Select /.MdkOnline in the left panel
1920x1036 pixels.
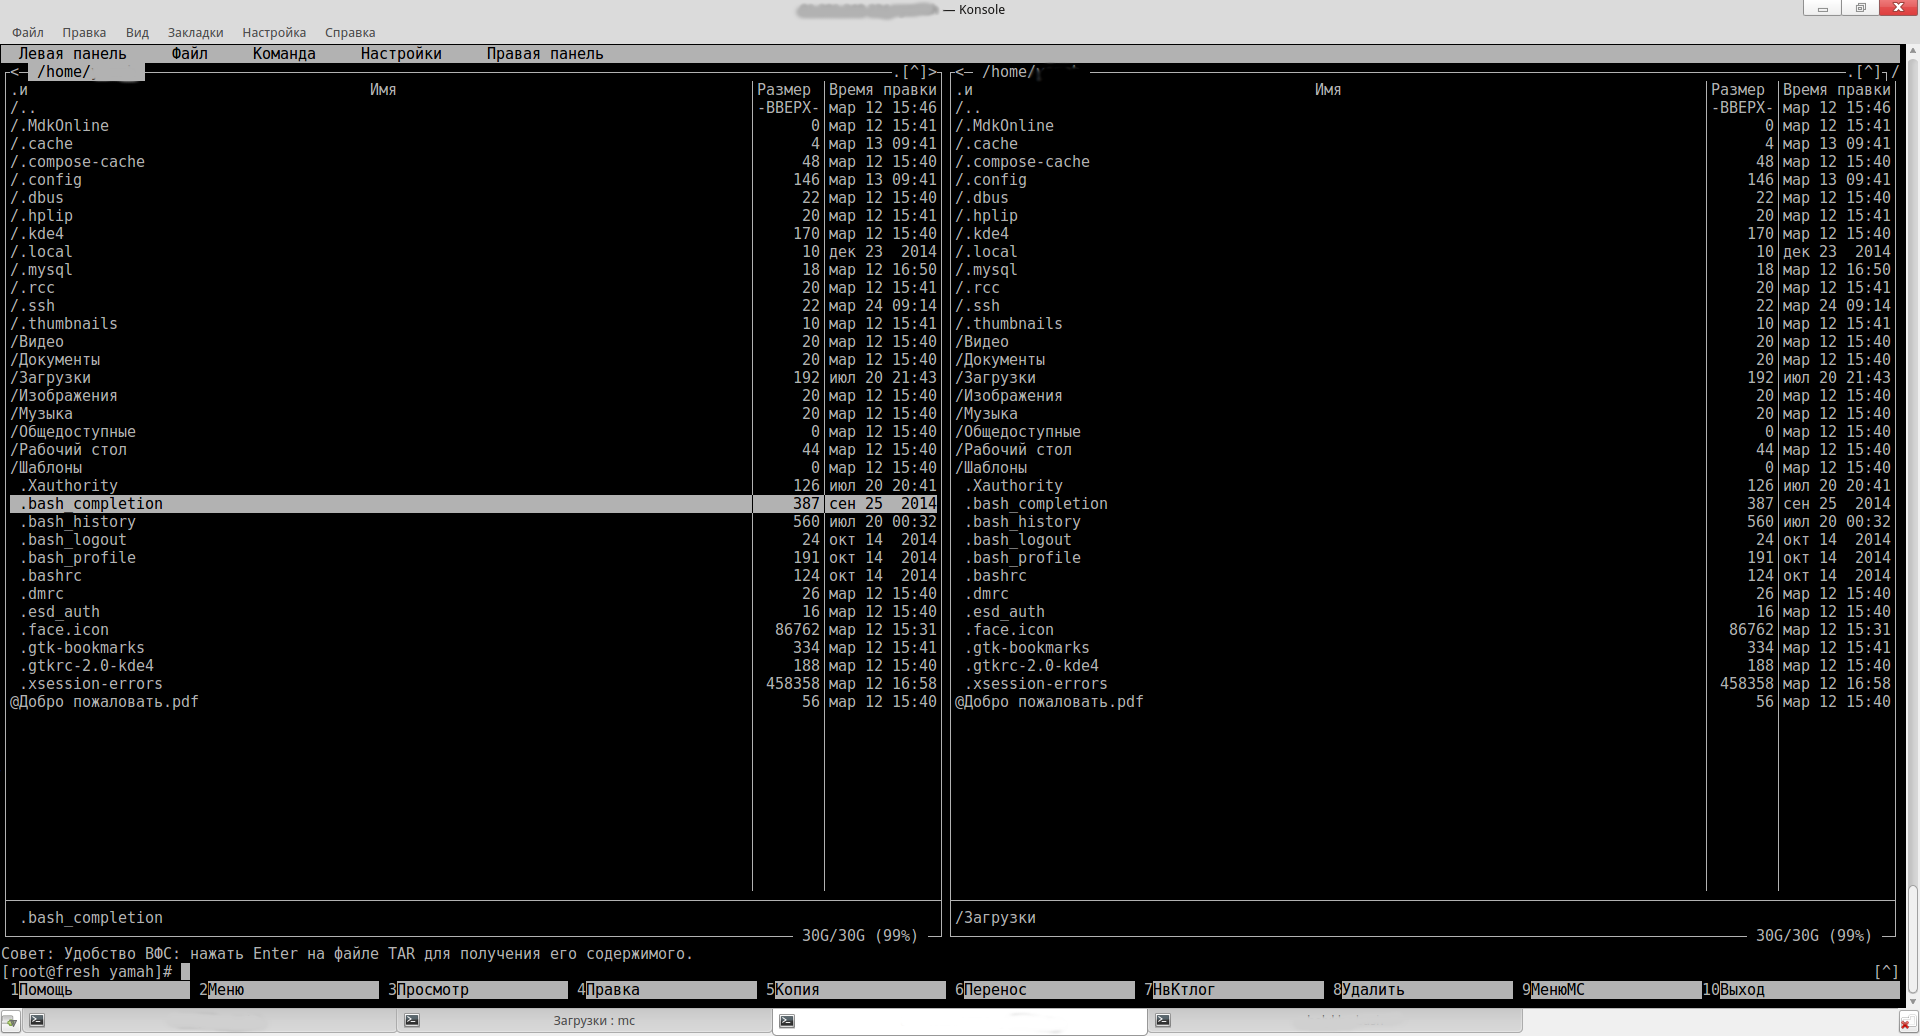[x=473, y=126]
